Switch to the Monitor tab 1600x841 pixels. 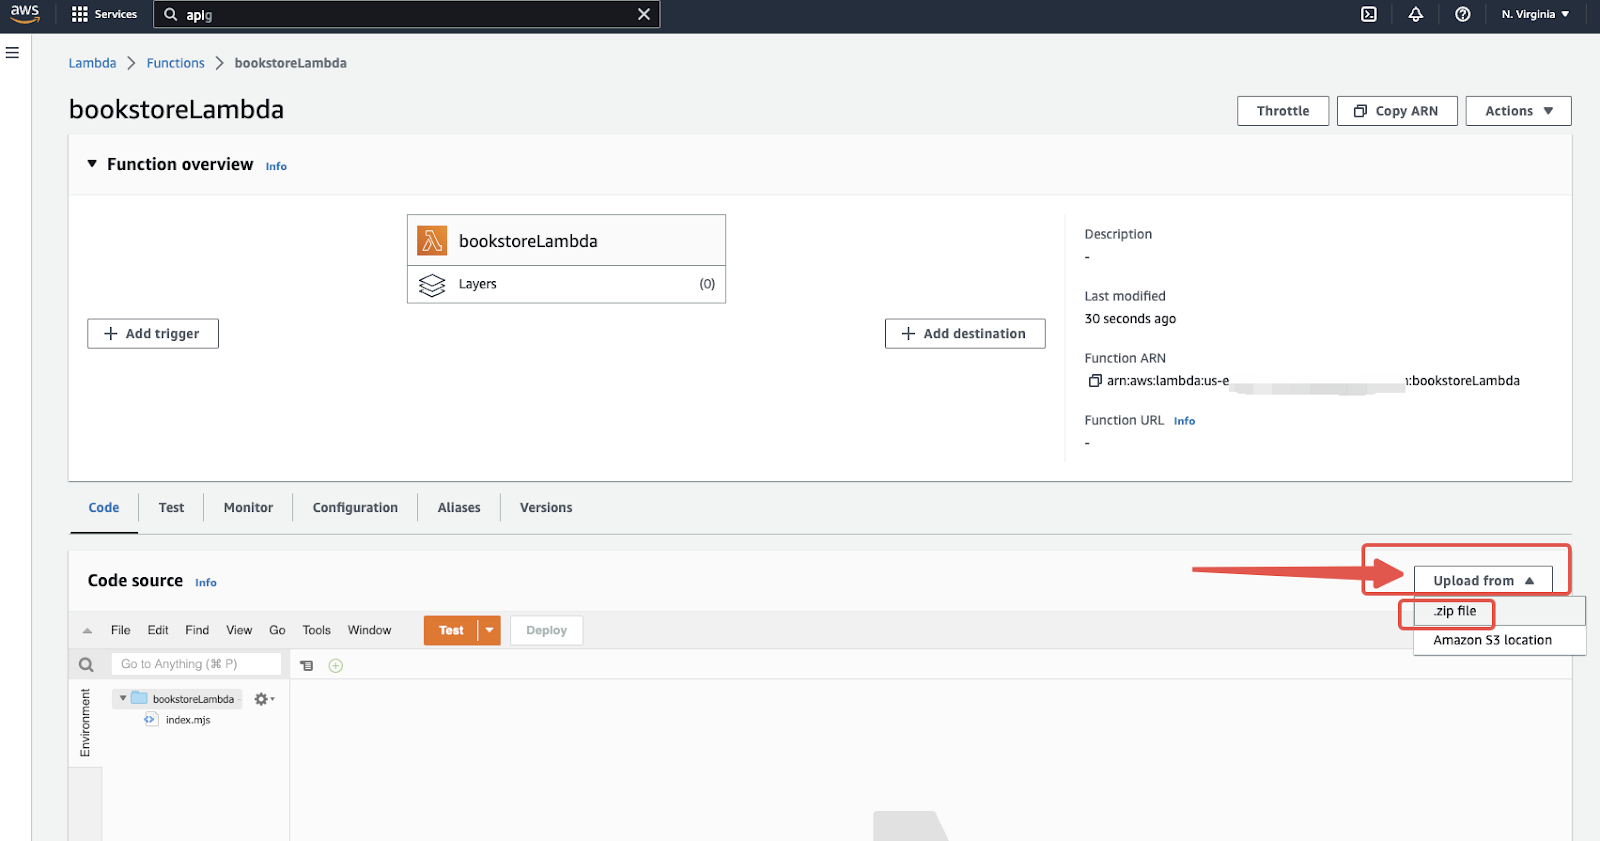(248, 508)
